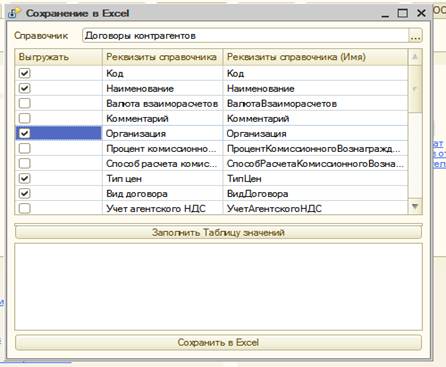Select the Способ расчета комис... cell
The height and width of the screenshot is (367, 446).
coord(162,163)
